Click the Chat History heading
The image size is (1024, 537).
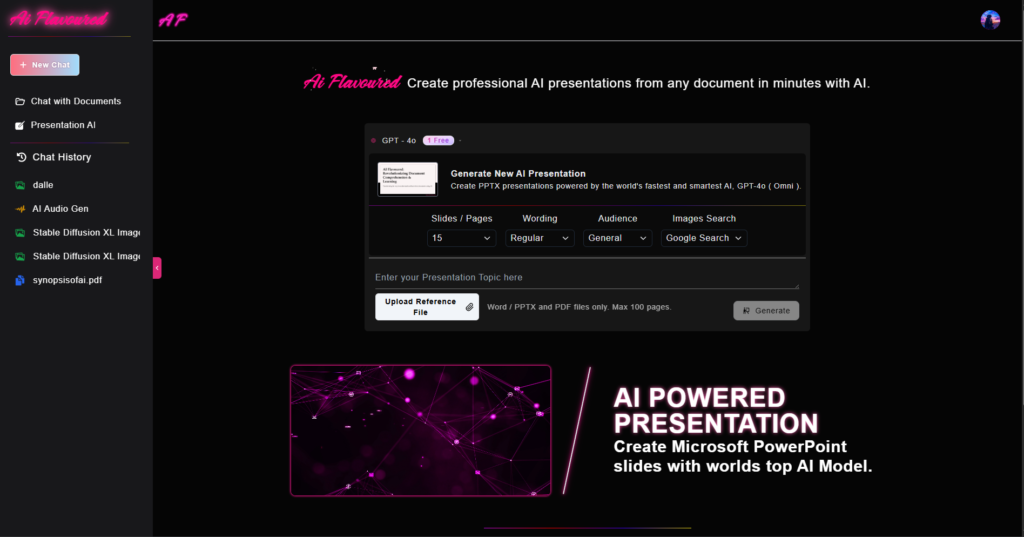click(61, 157)
